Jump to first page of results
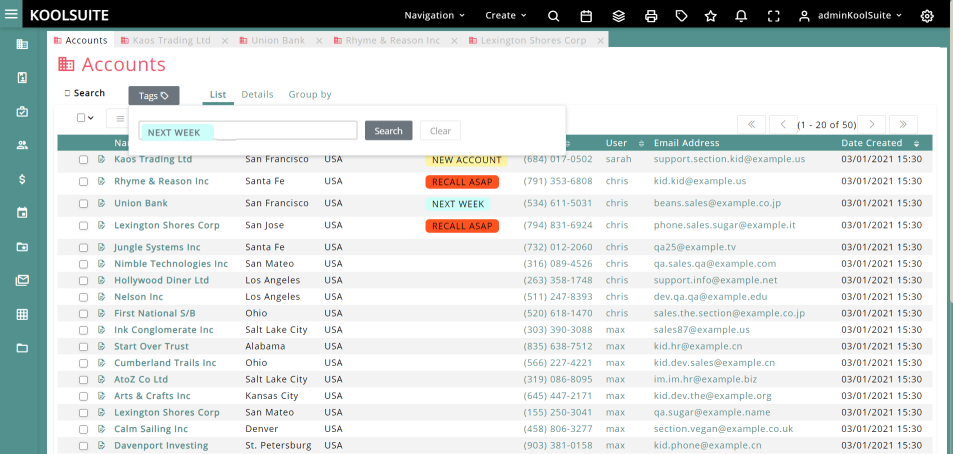Screen dimensions: 953x454 pos(751,124)
